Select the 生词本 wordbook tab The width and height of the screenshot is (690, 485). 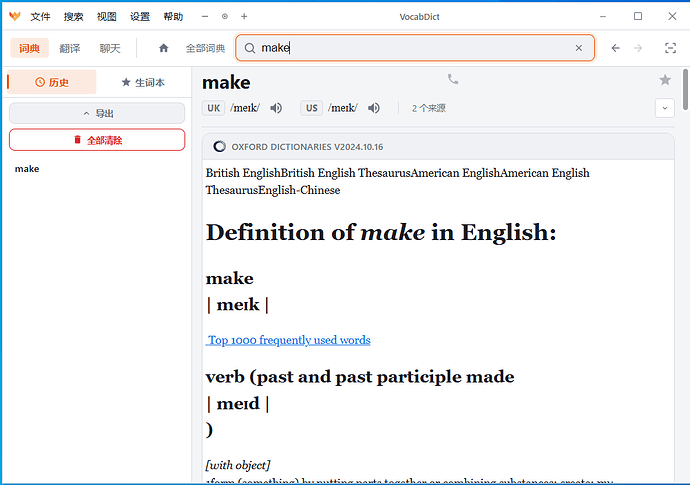coord(143,82)
